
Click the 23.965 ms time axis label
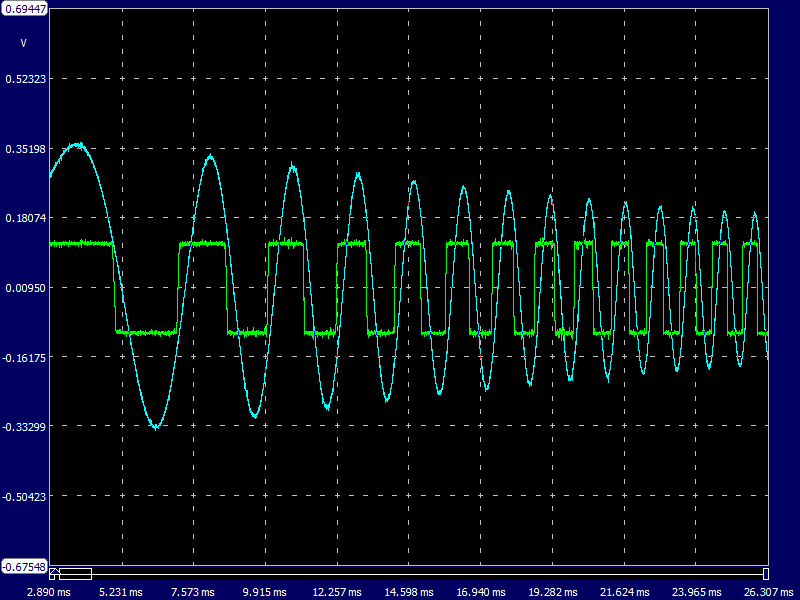(696, 592)
